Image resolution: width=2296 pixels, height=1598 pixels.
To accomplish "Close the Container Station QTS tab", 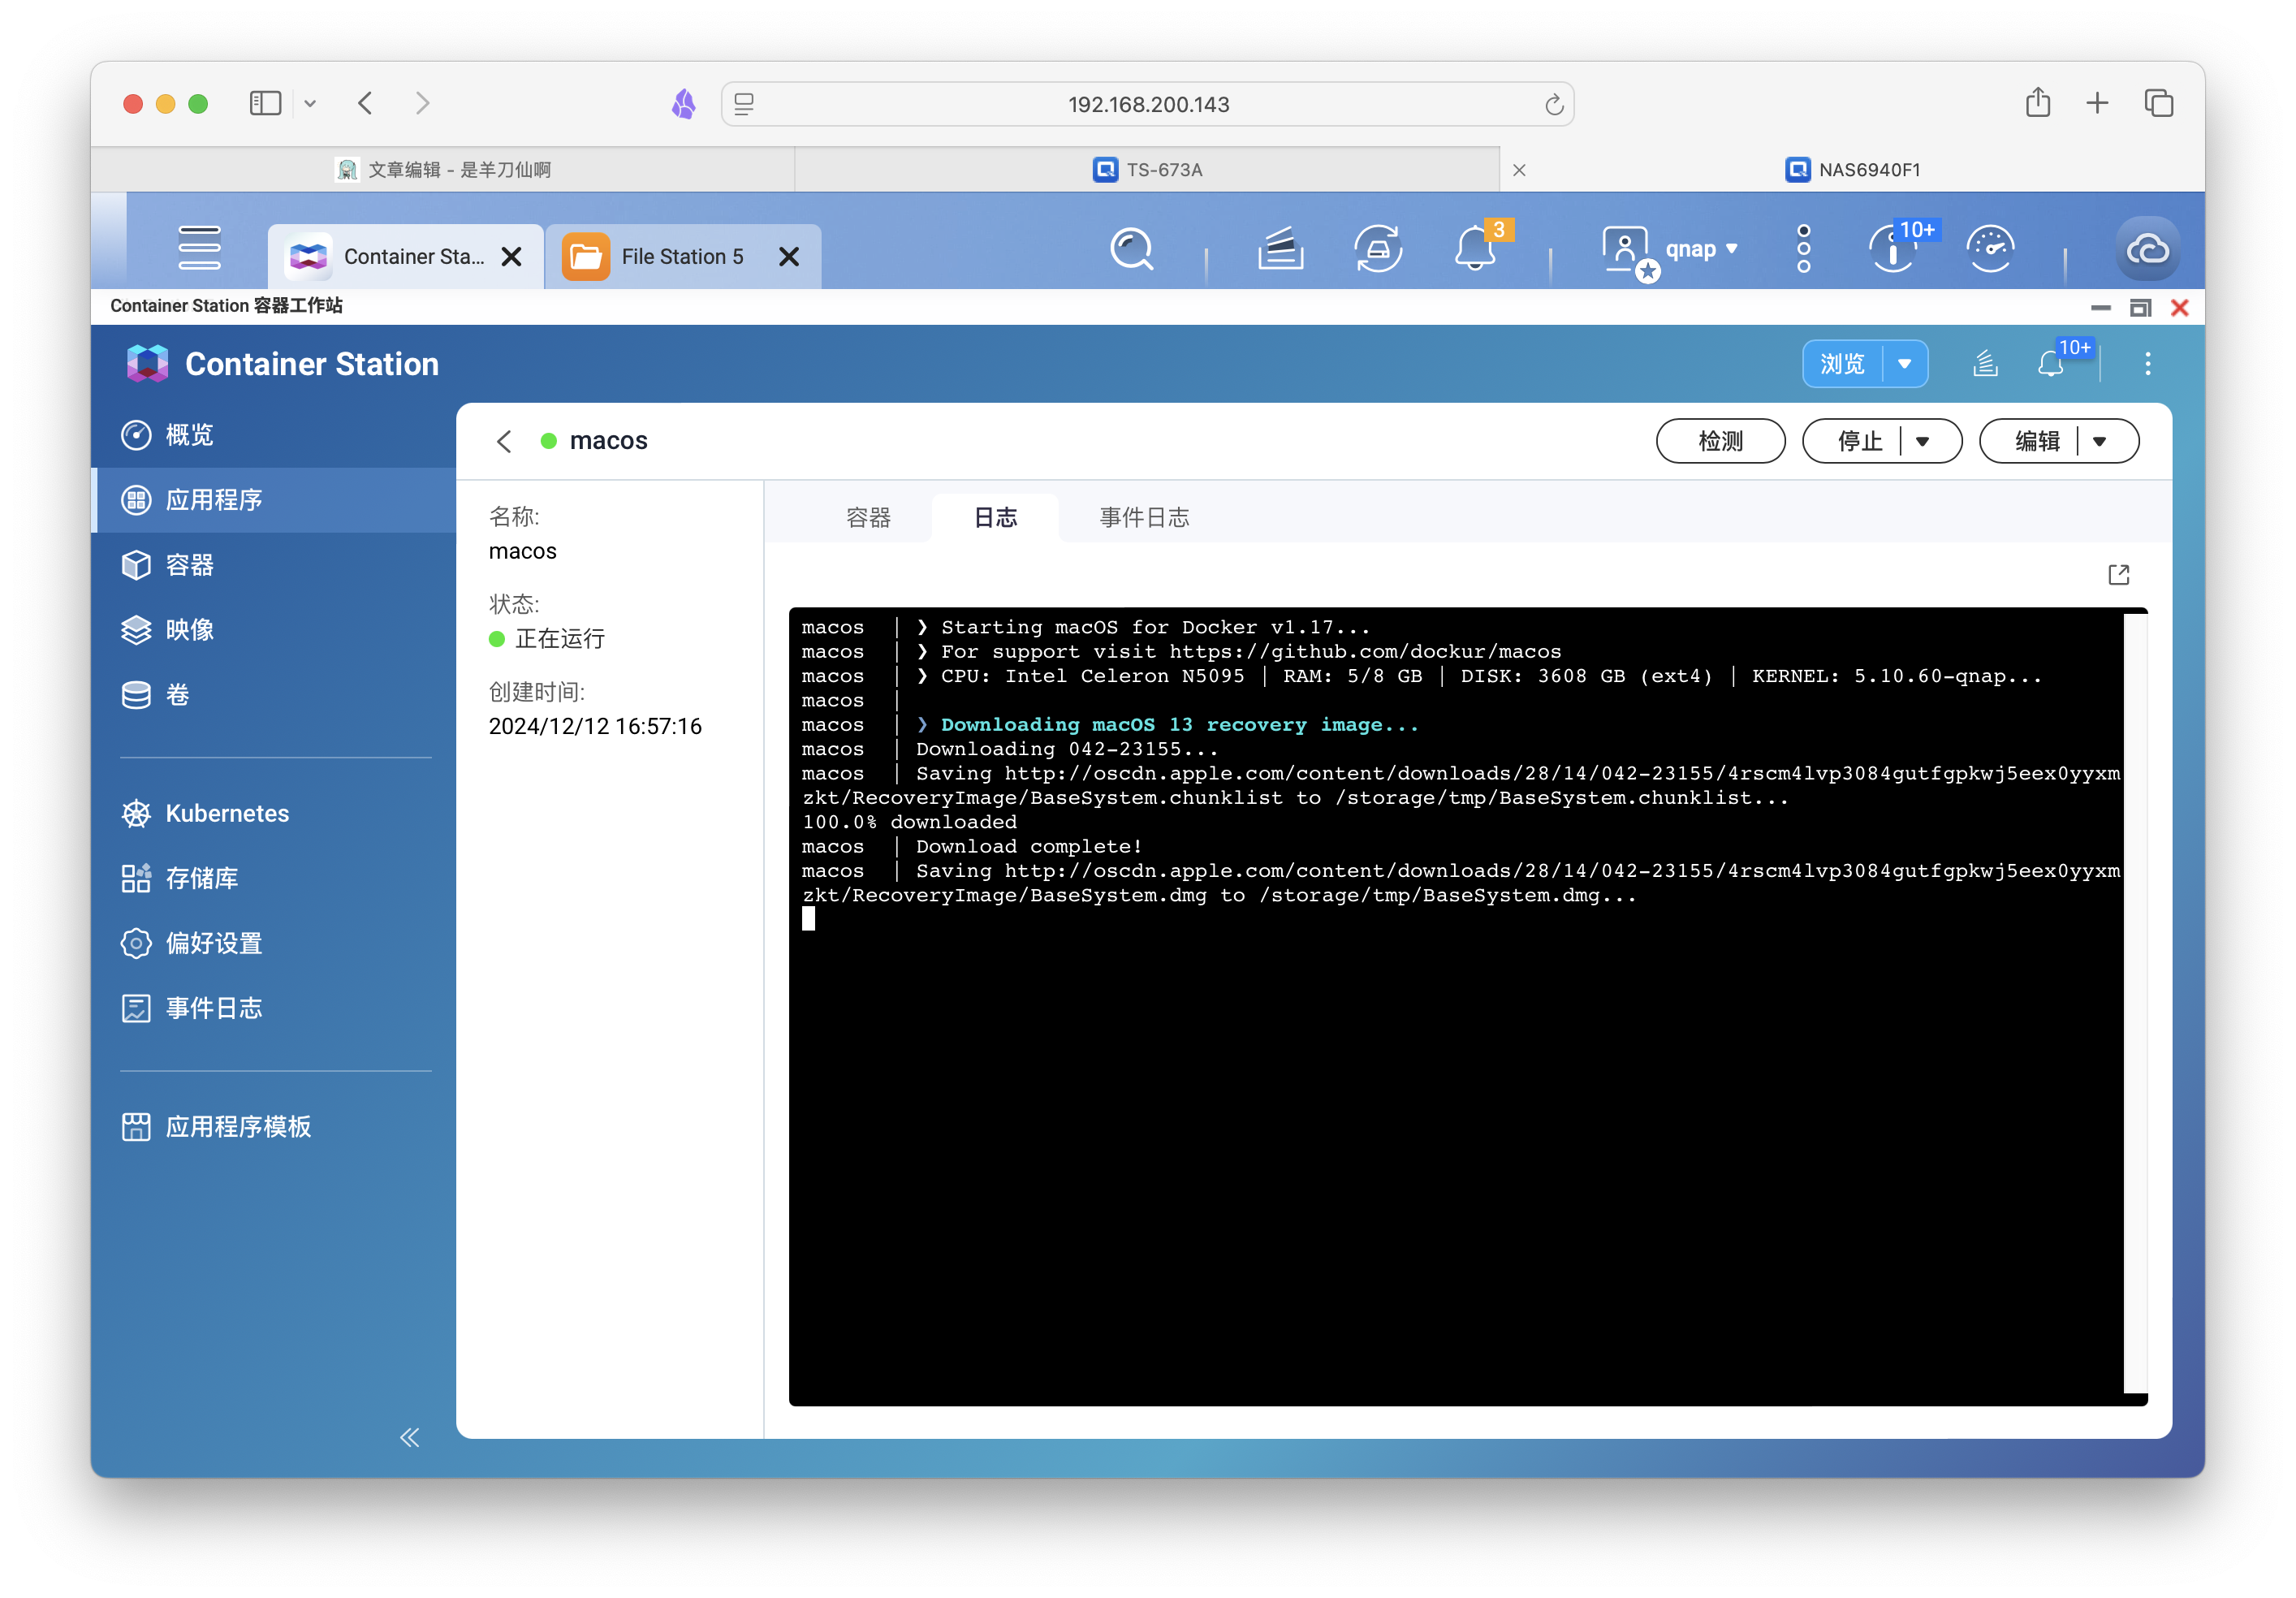I will tap(511, 257).
